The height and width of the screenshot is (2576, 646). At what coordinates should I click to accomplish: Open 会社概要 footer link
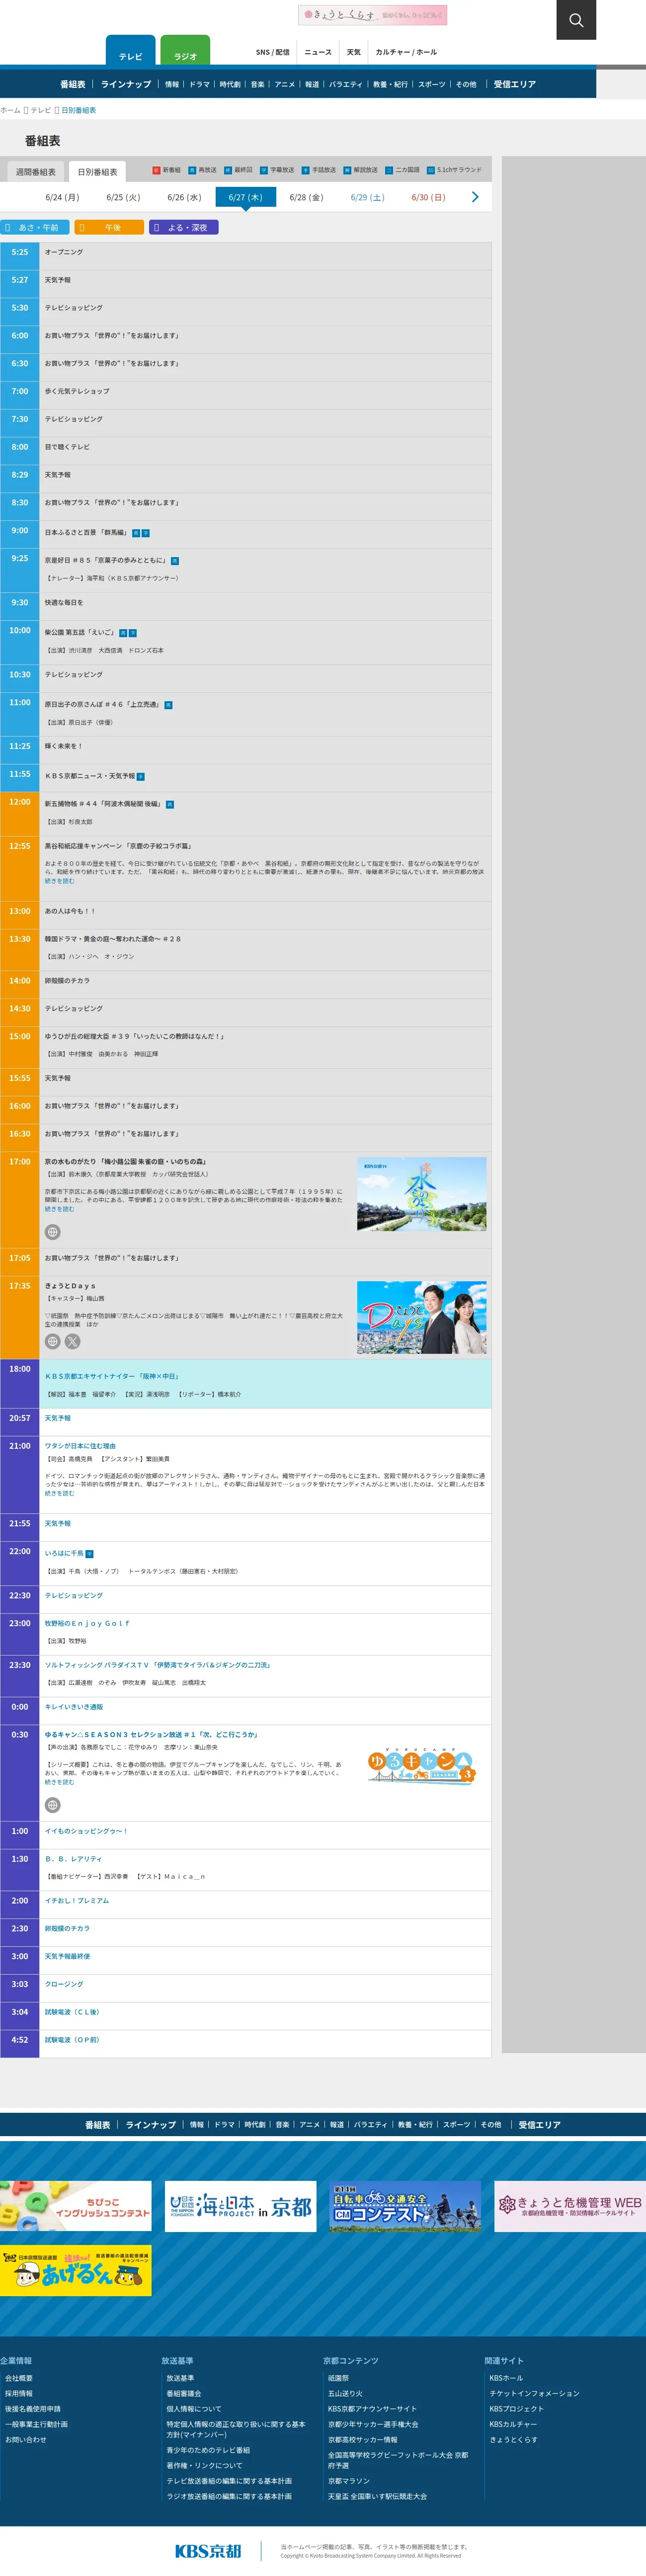[19, 2378]
